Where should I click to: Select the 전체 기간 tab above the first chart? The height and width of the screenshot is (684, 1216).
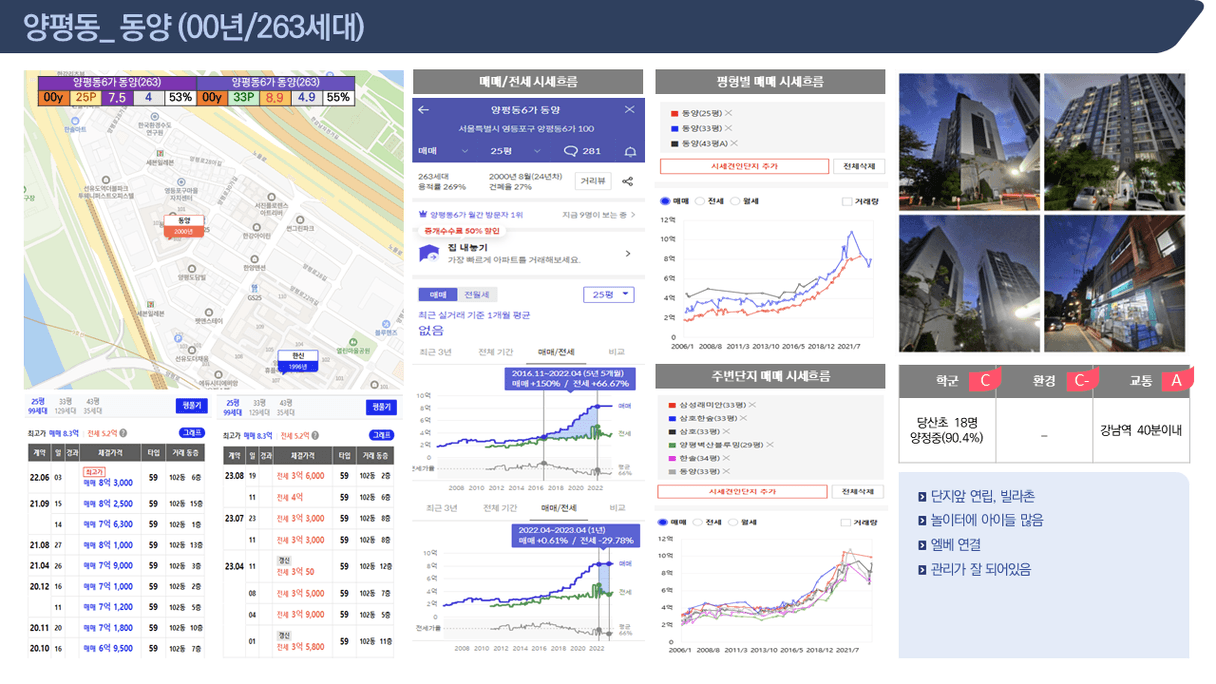tap(497, 352)
